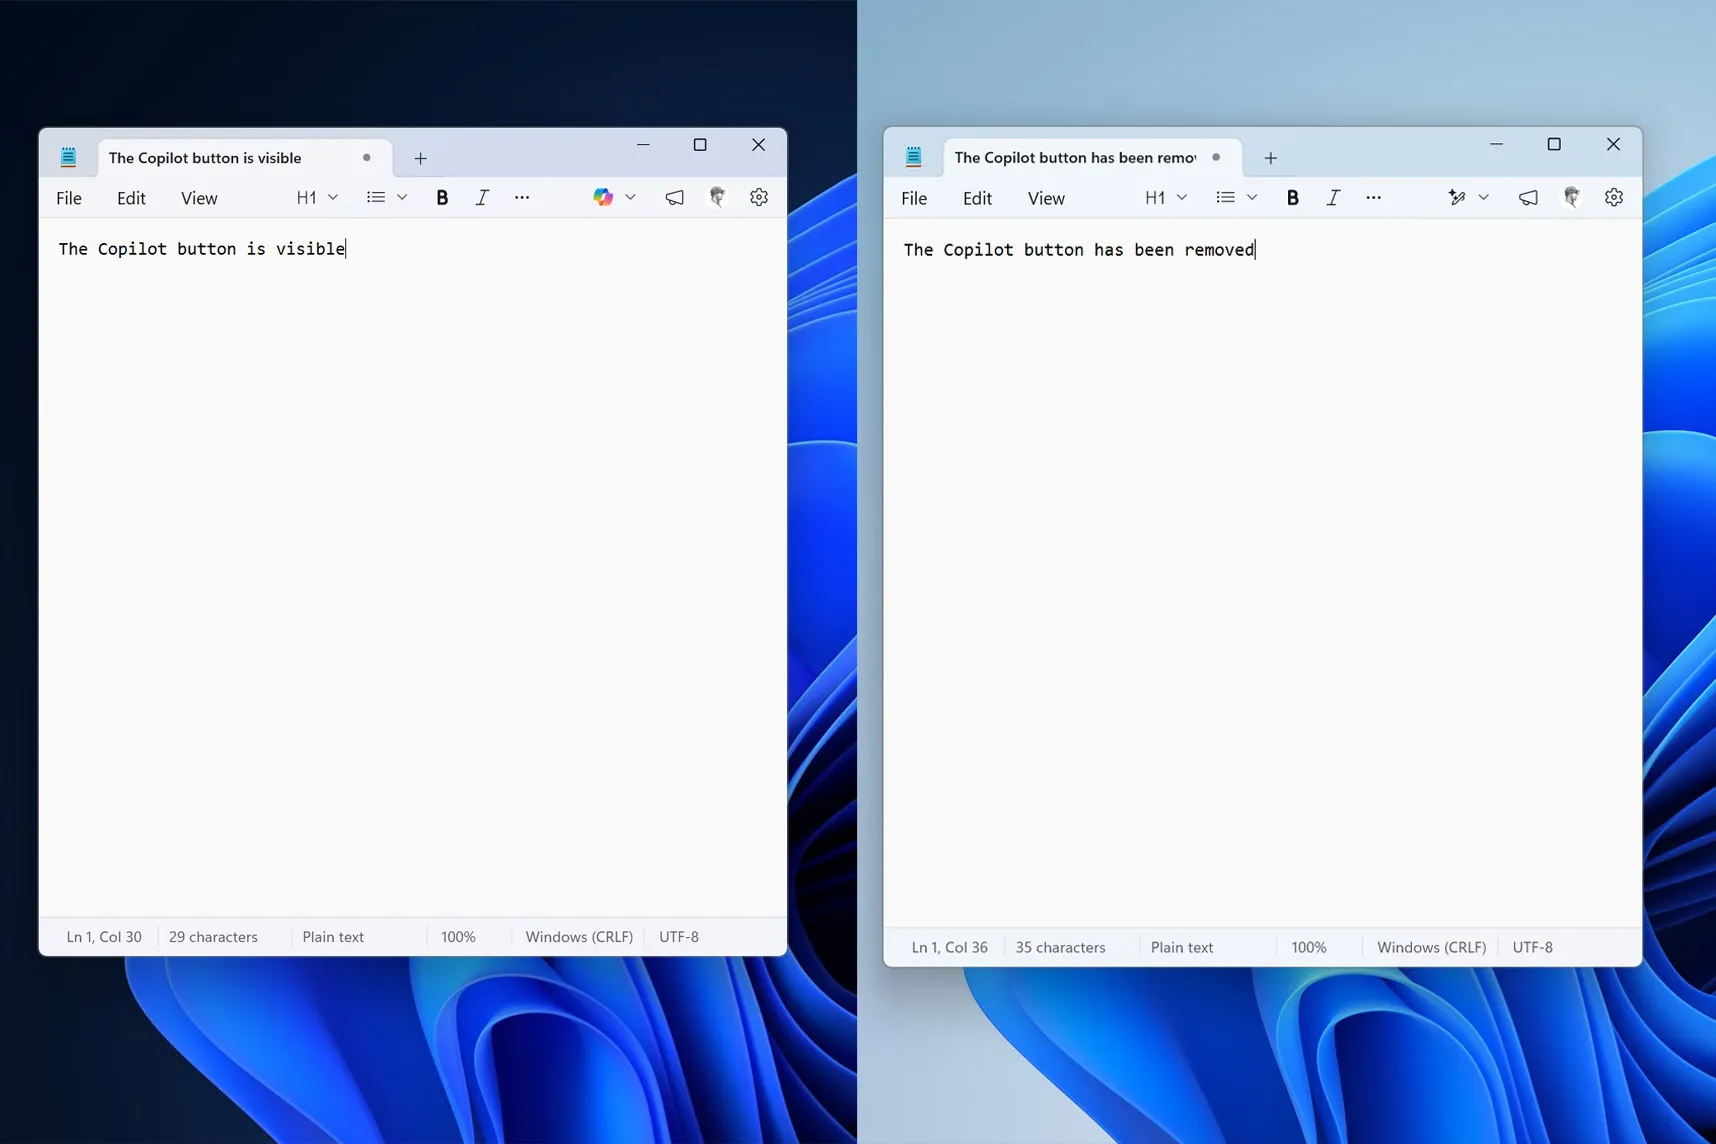Expand the list style chevron
Viewport: 1716px width, 1144px height.
click(402, 197)
